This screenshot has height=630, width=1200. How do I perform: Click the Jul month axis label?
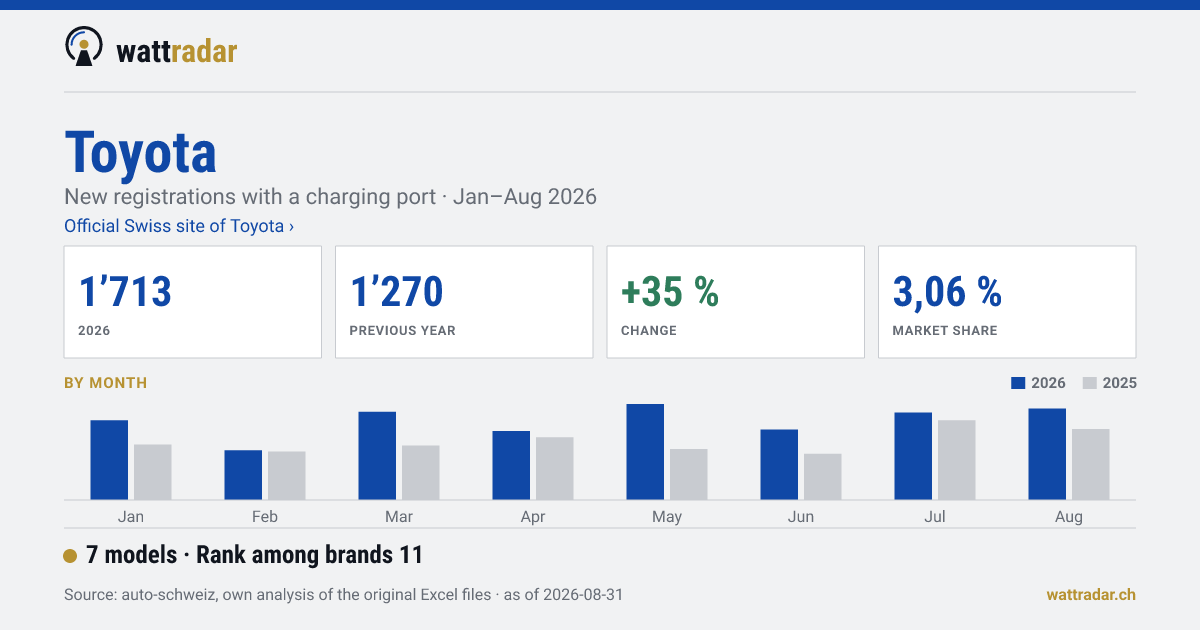(x=935, y=517)
